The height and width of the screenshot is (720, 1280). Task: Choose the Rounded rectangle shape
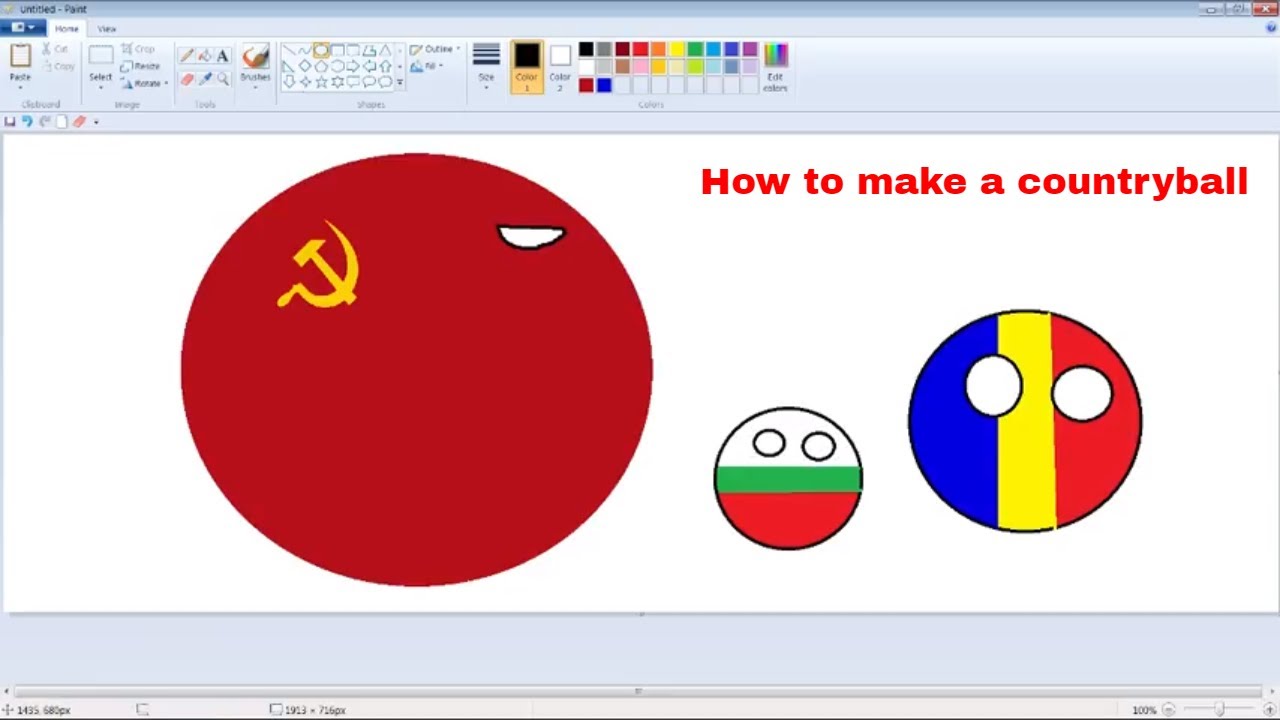coord(353,50)
